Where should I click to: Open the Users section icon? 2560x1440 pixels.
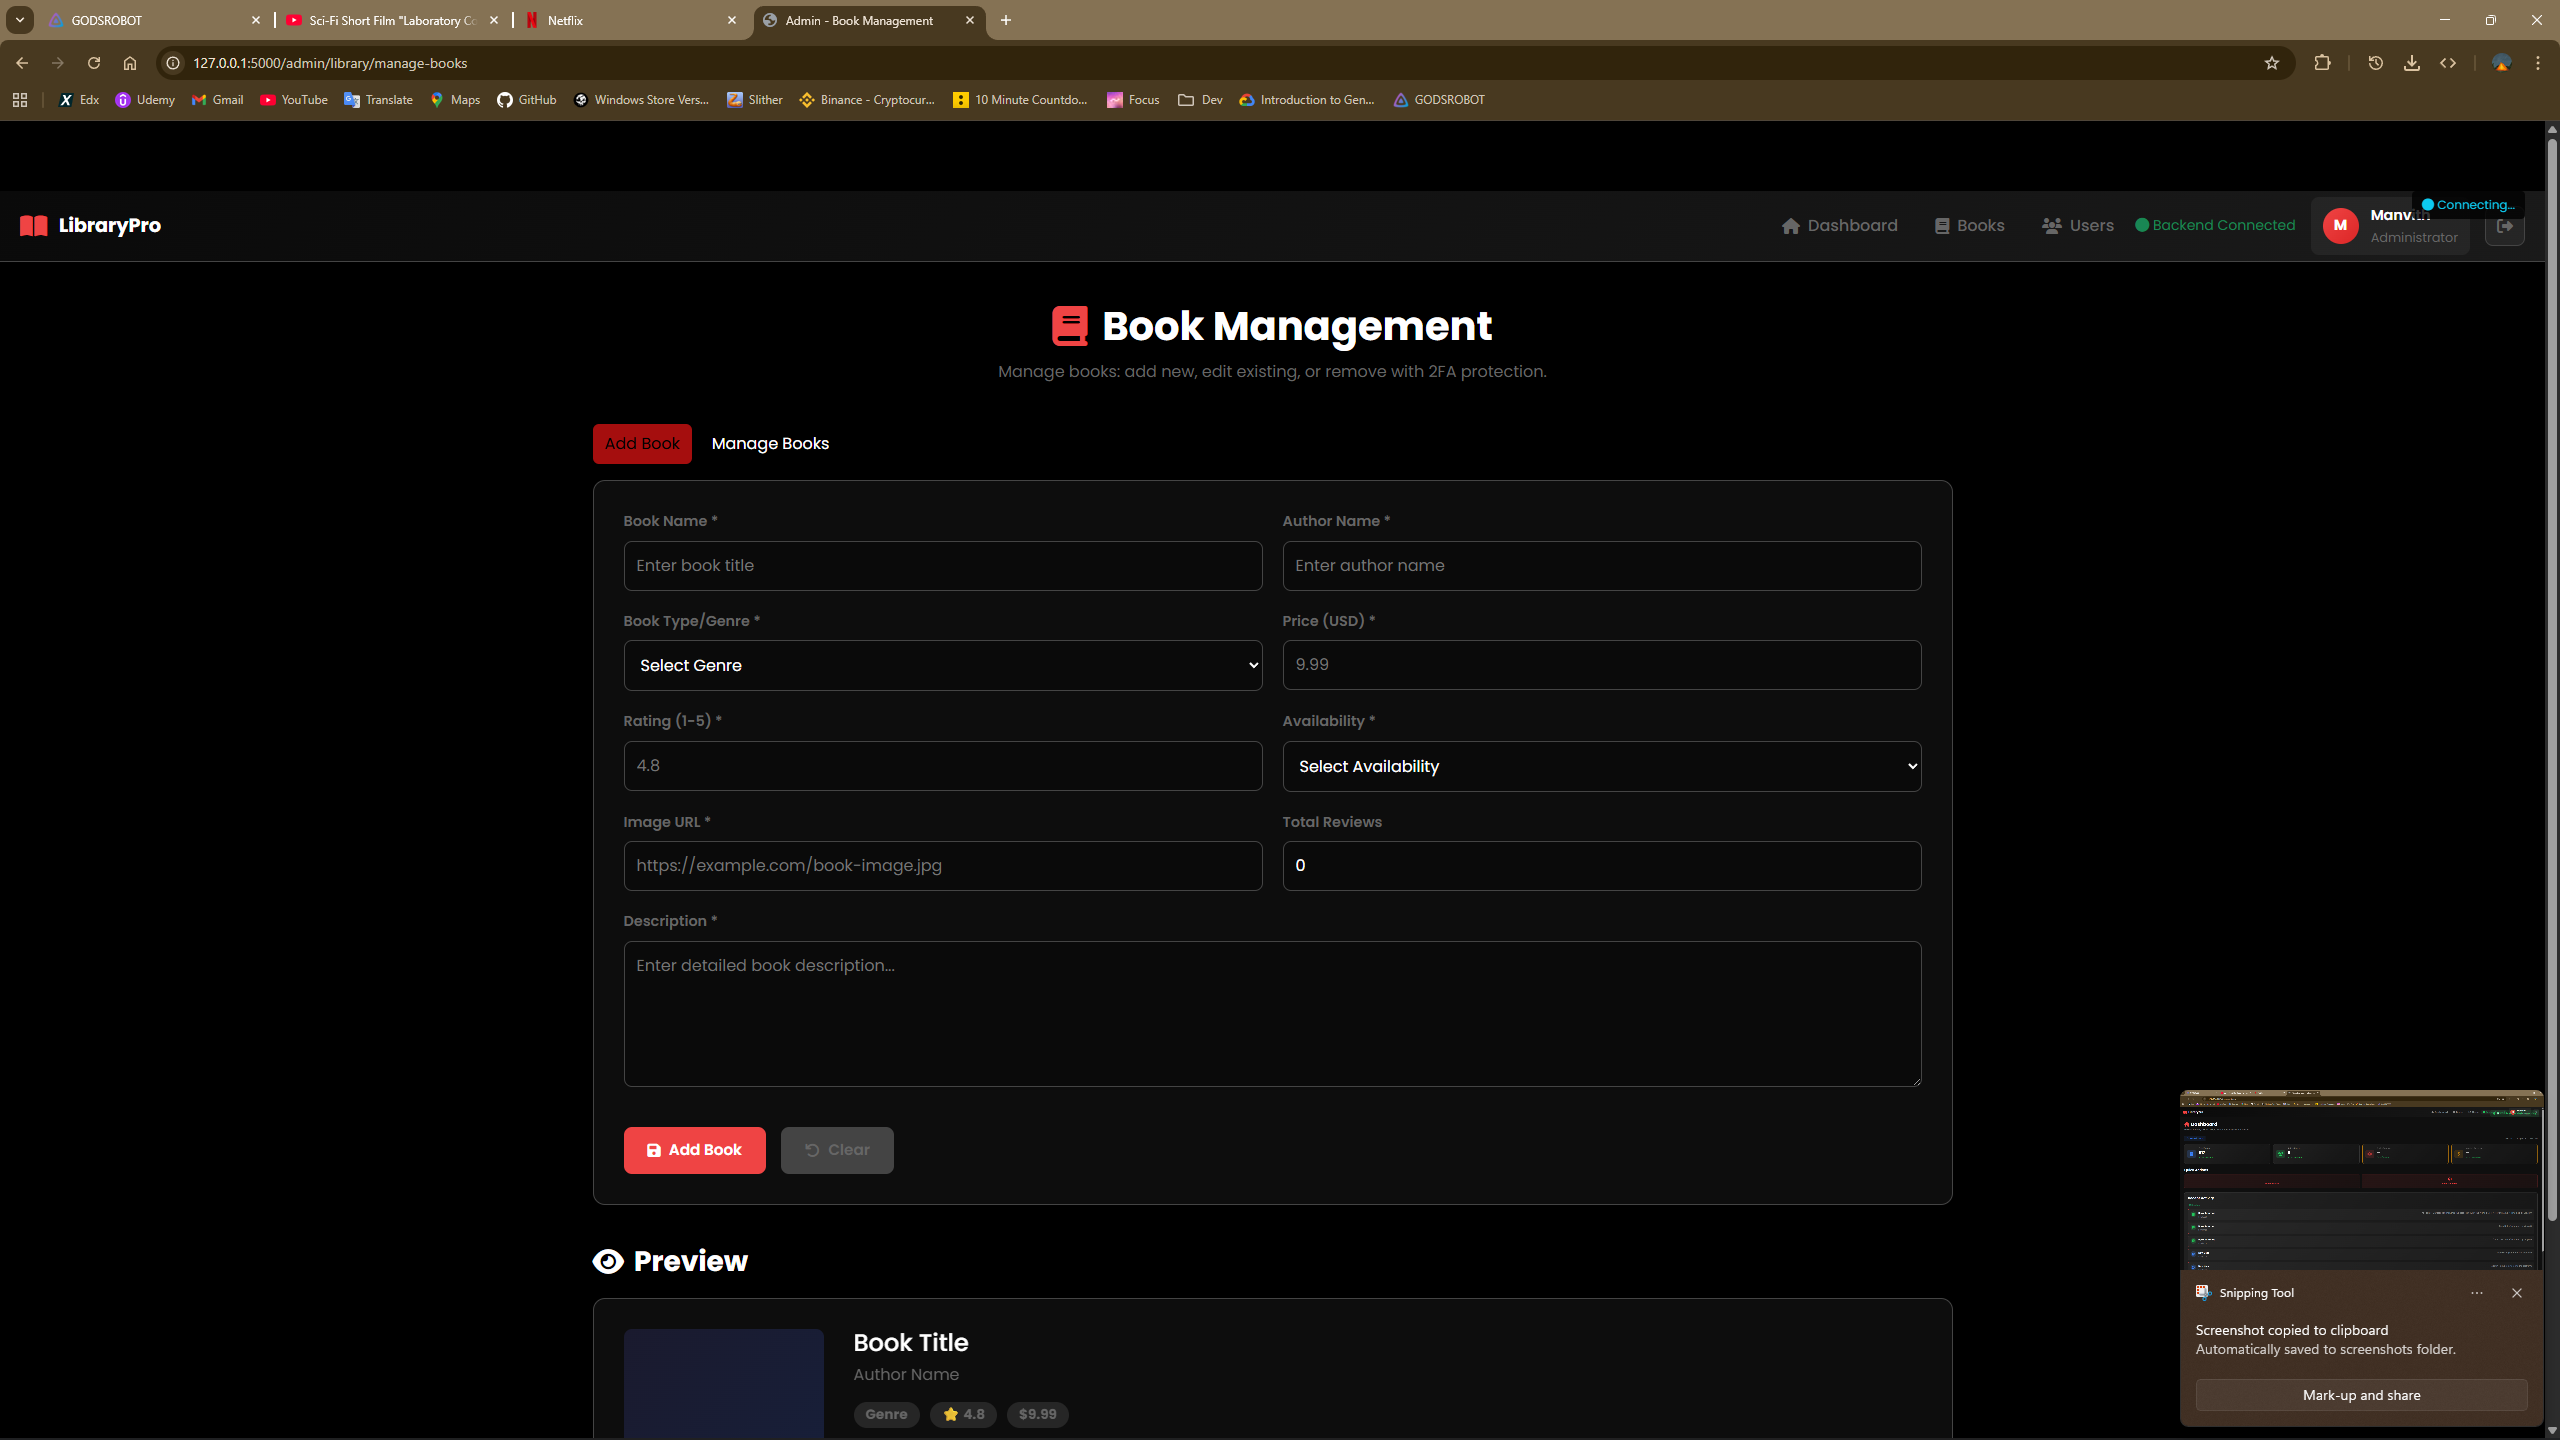(2053, 225)
